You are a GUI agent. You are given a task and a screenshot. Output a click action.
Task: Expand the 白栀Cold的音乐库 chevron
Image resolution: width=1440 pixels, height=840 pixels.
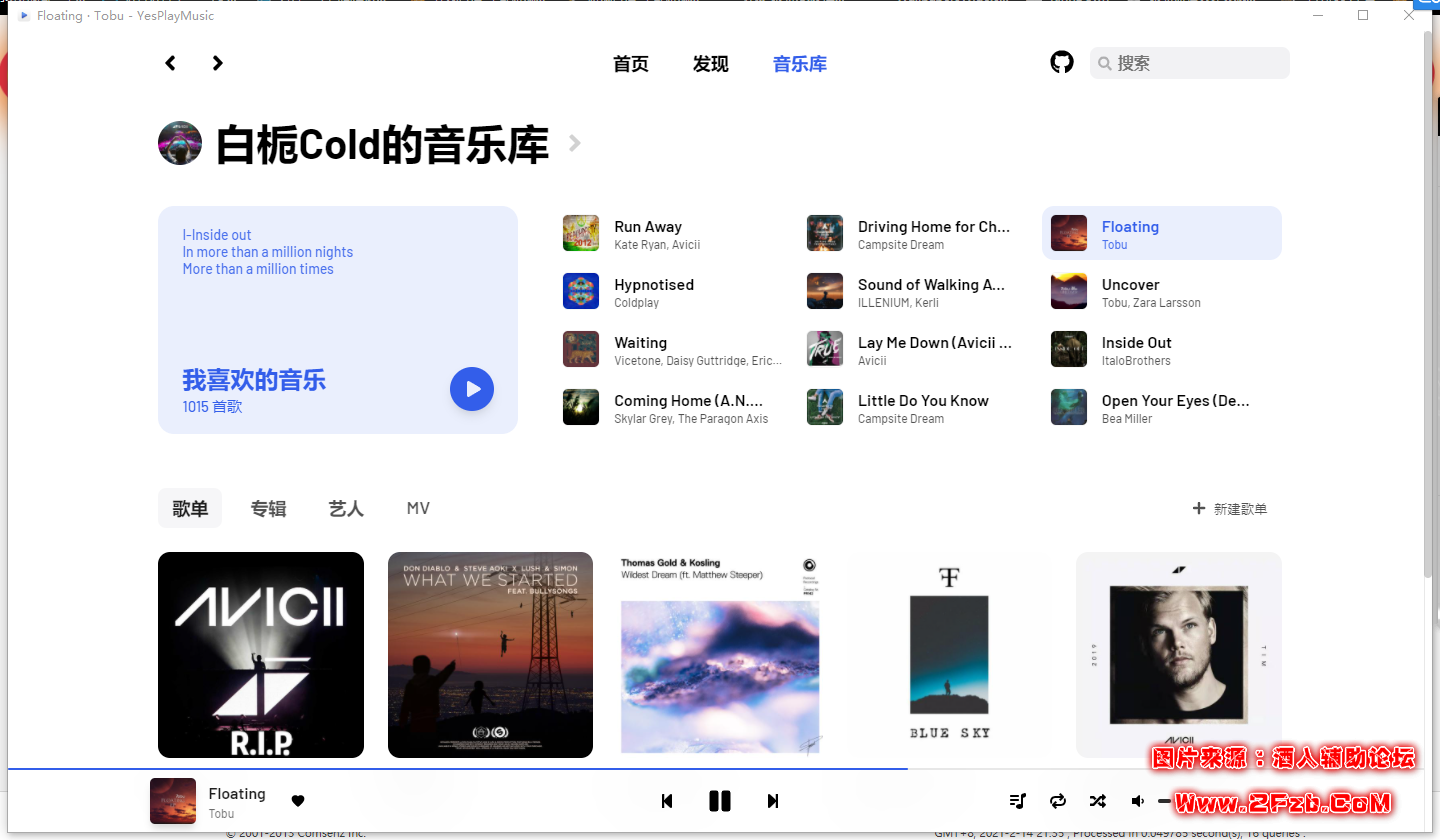(x=574, y=143)
